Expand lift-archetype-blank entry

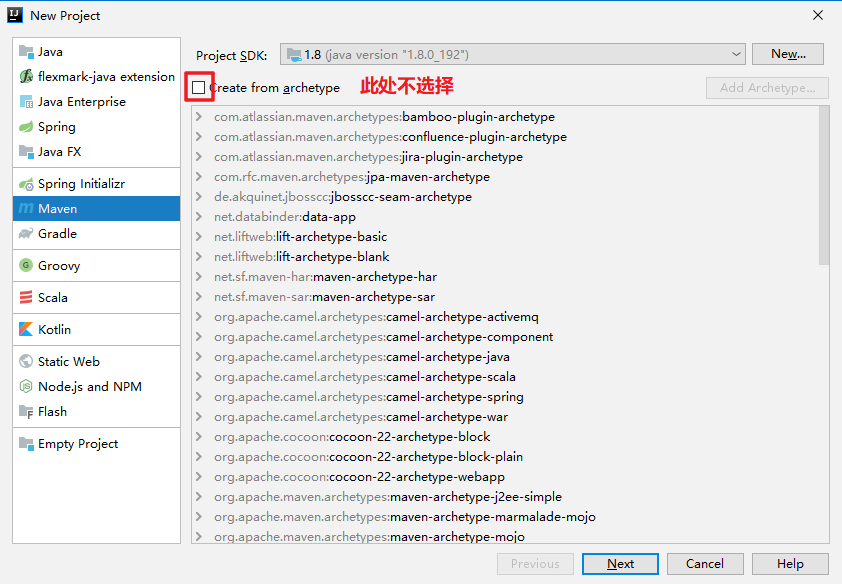[x=199, y=257]
